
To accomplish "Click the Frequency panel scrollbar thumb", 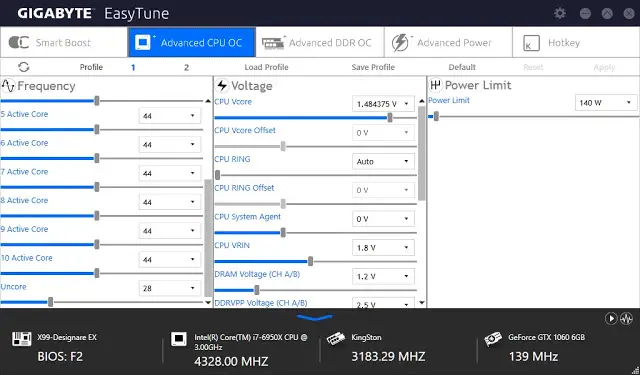I will [x=208, y=237].
